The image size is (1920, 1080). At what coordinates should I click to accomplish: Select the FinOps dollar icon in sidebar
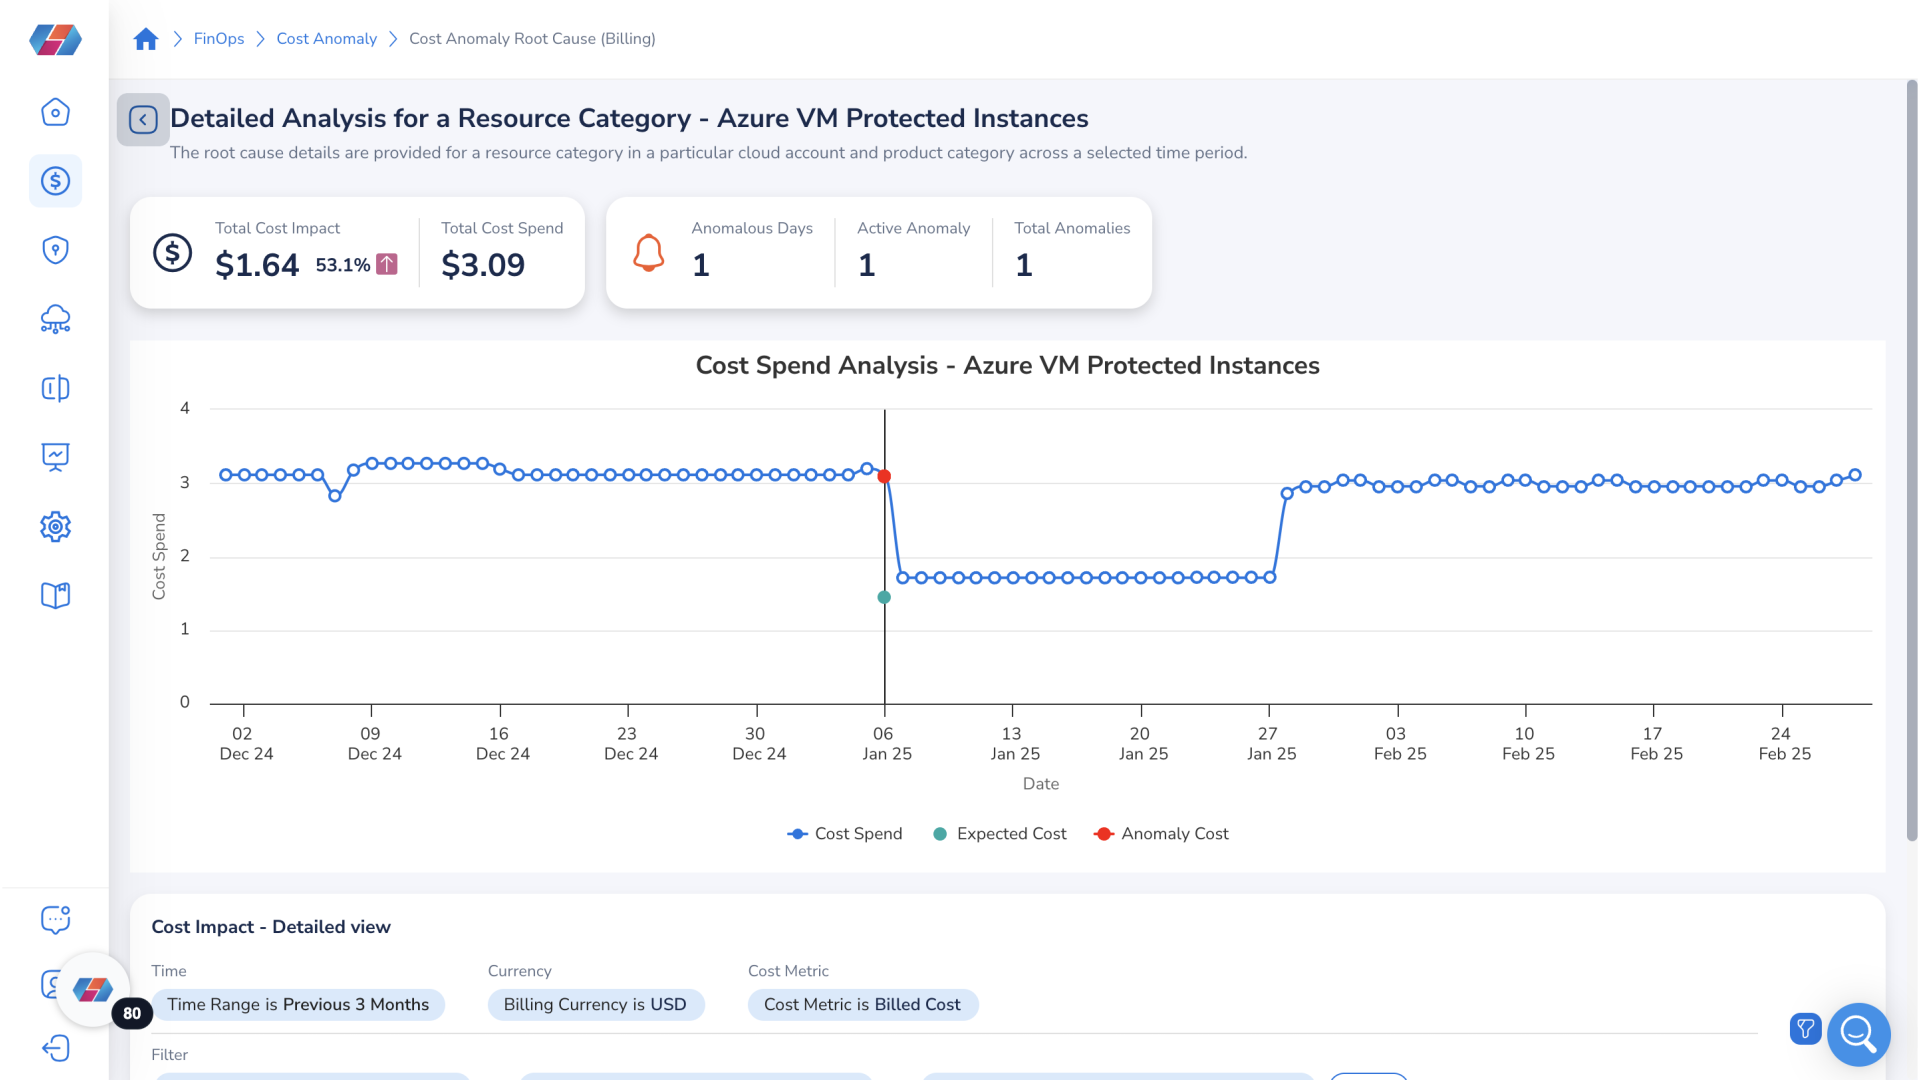click(55, 181)
